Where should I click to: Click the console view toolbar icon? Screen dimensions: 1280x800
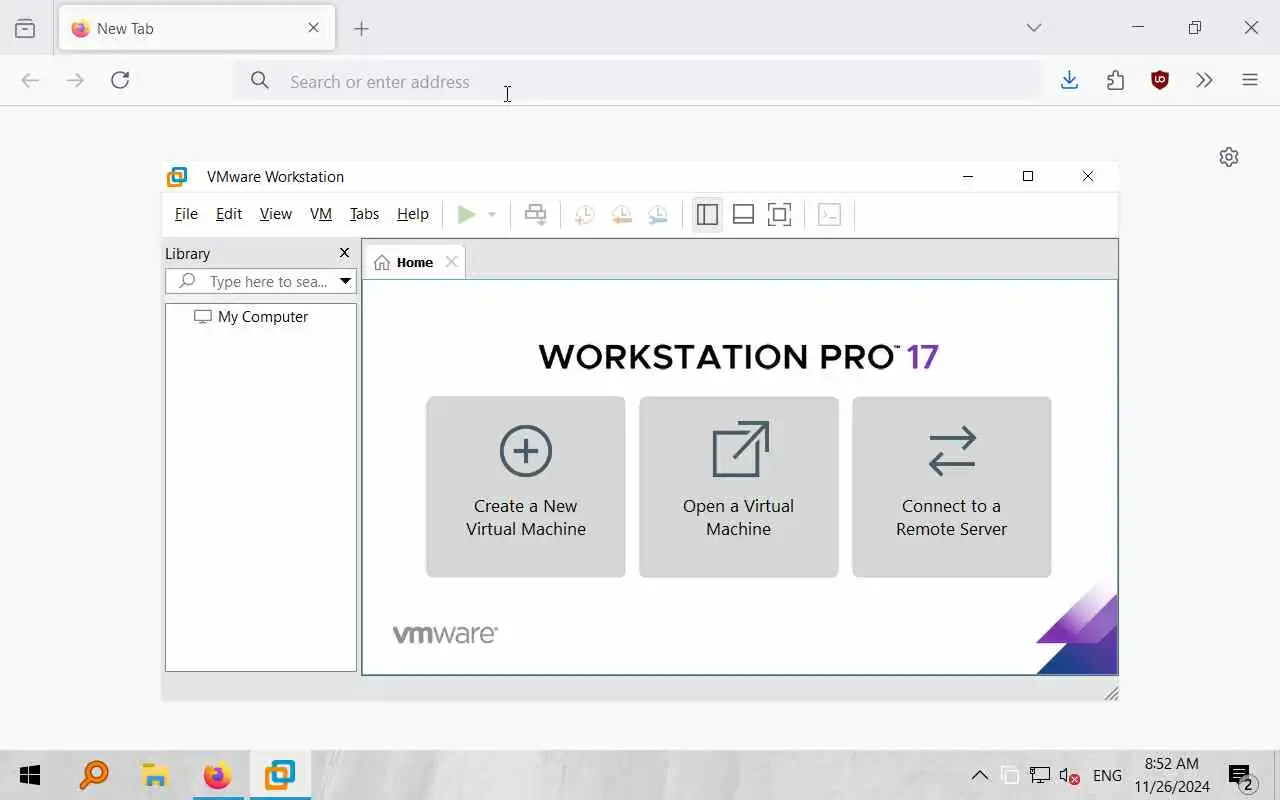point(829,214)
